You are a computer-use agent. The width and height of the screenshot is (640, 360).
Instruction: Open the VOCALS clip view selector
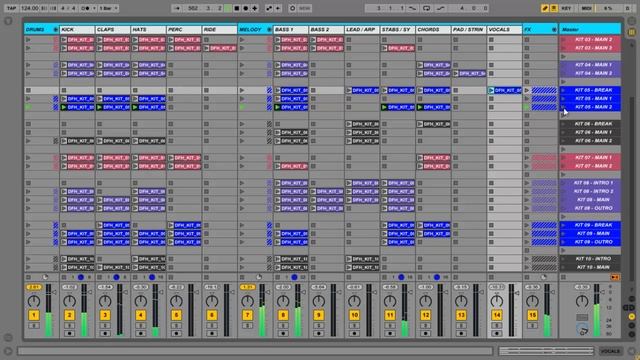(x=610, y=351)
